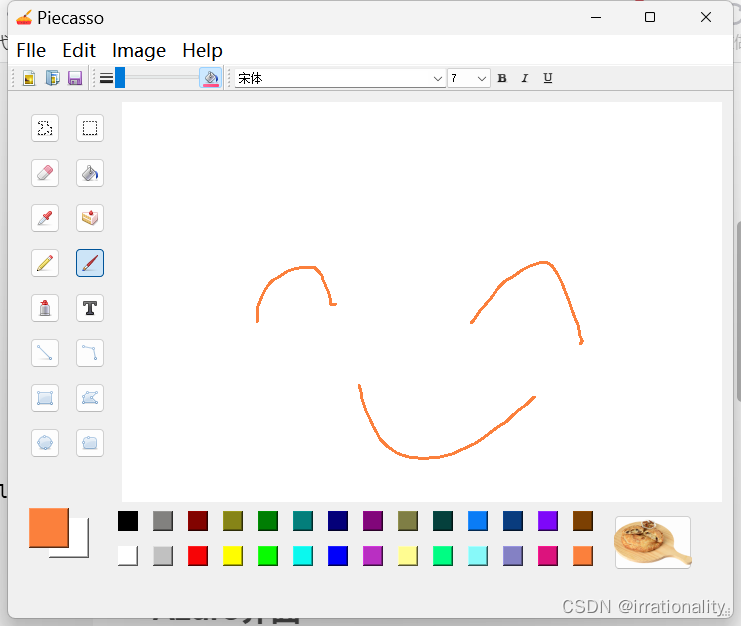Click the orange foreground color box

click(49, 528)
